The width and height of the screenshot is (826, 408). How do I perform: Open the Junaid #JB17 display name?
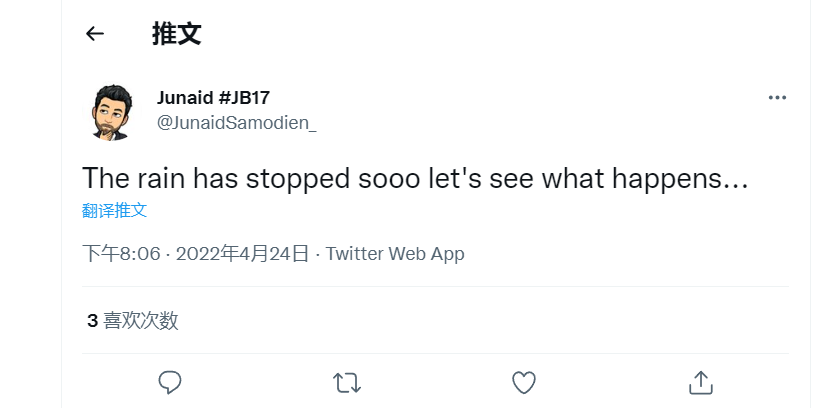point(213,97)
